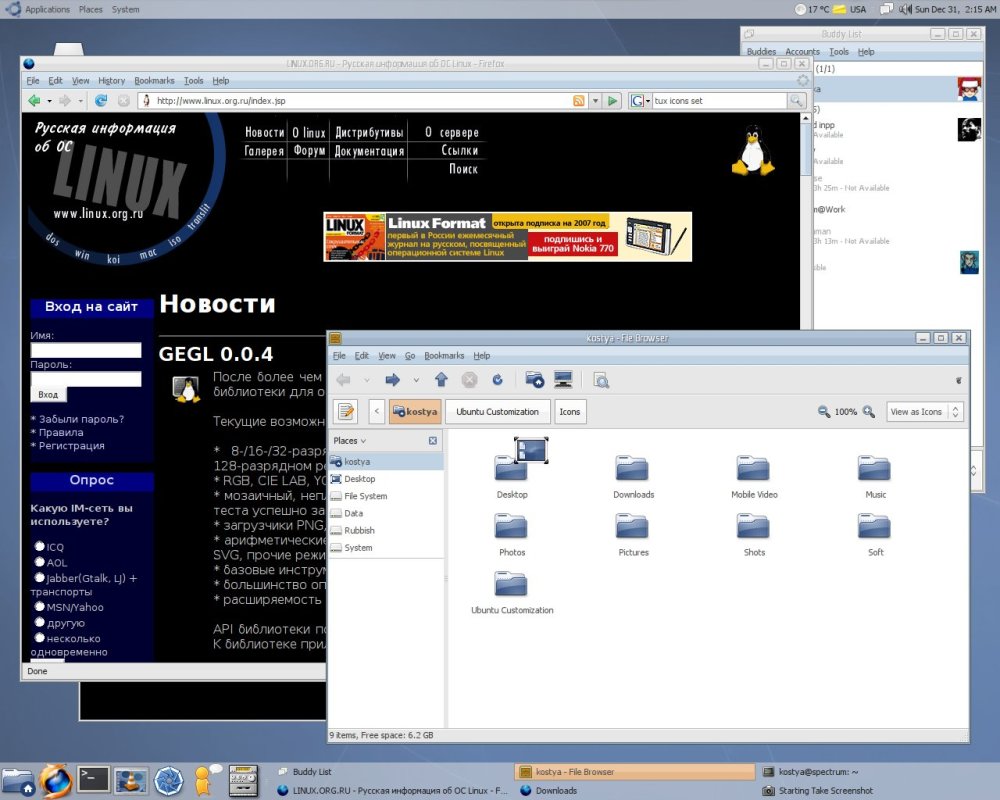Click the Вход login button
1000x800 pixels.
(48, 394)
